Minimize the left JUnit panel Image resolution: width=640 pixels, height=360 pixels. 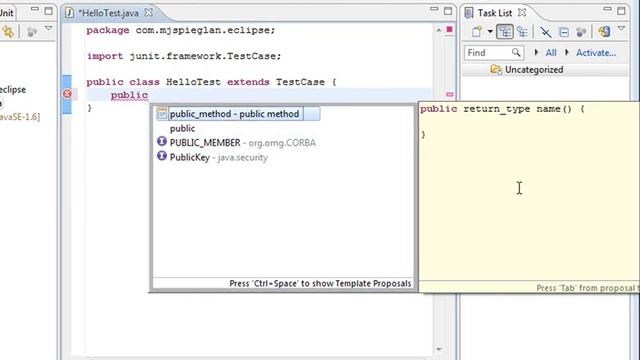click(x=35, y=9)
